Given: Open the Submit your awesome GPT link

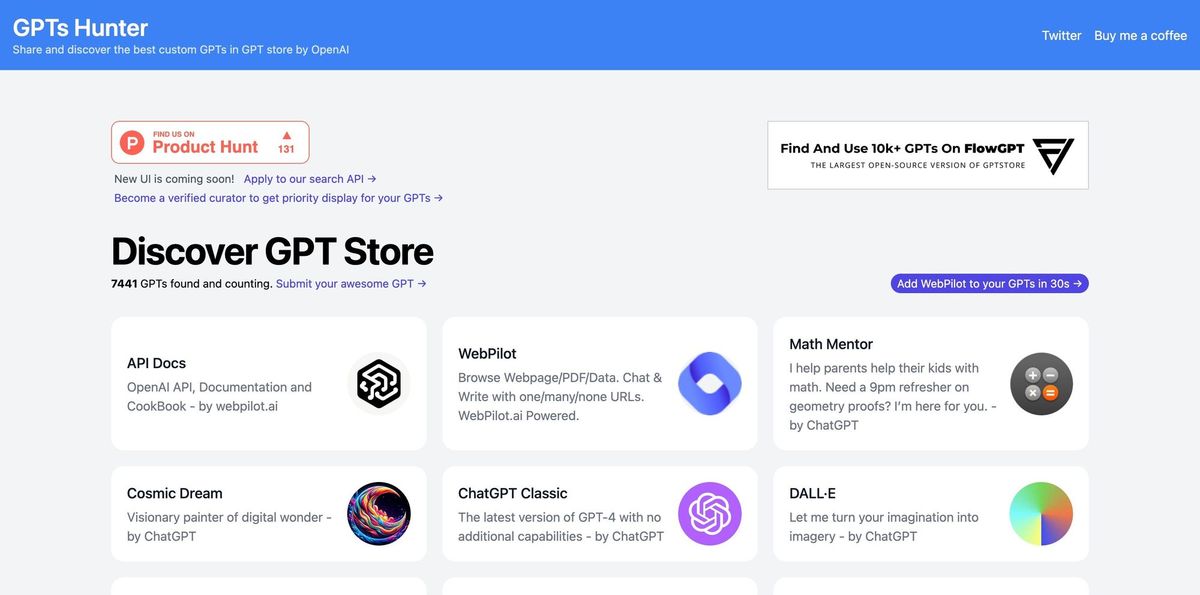Looking at the screenshot, I should coord(351,284).
